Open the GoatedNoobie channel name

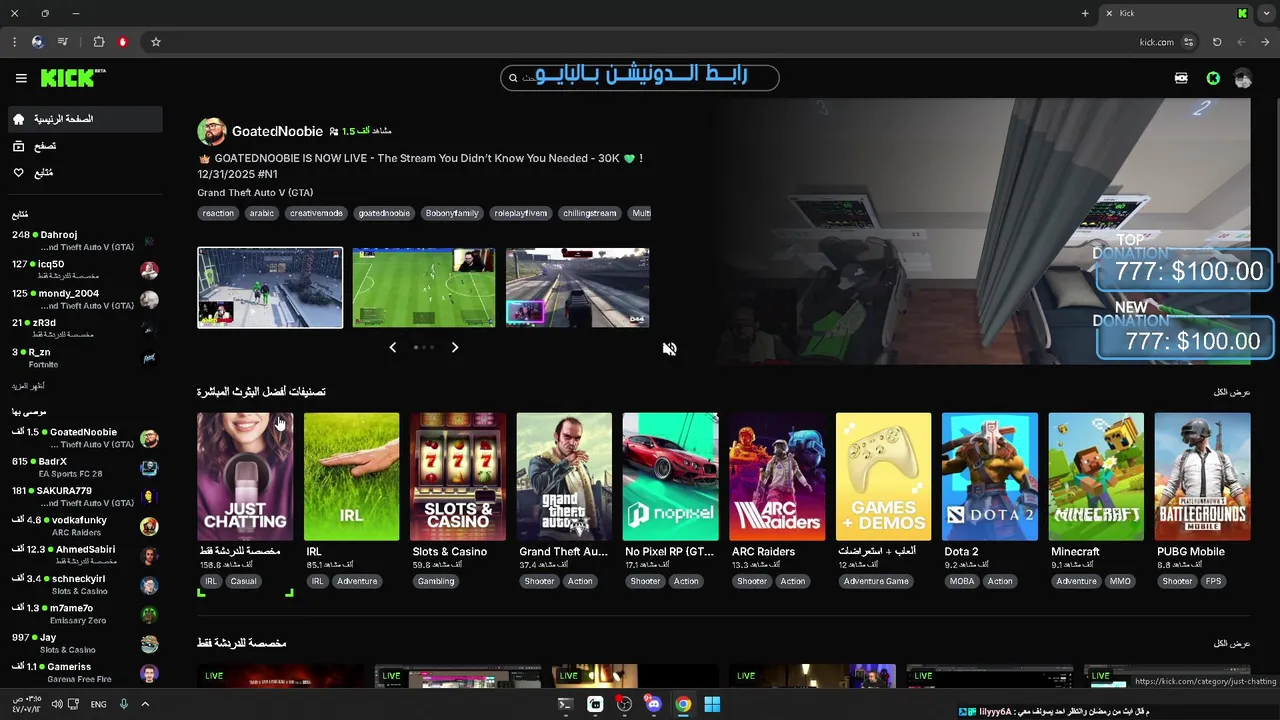pos(277,131)
